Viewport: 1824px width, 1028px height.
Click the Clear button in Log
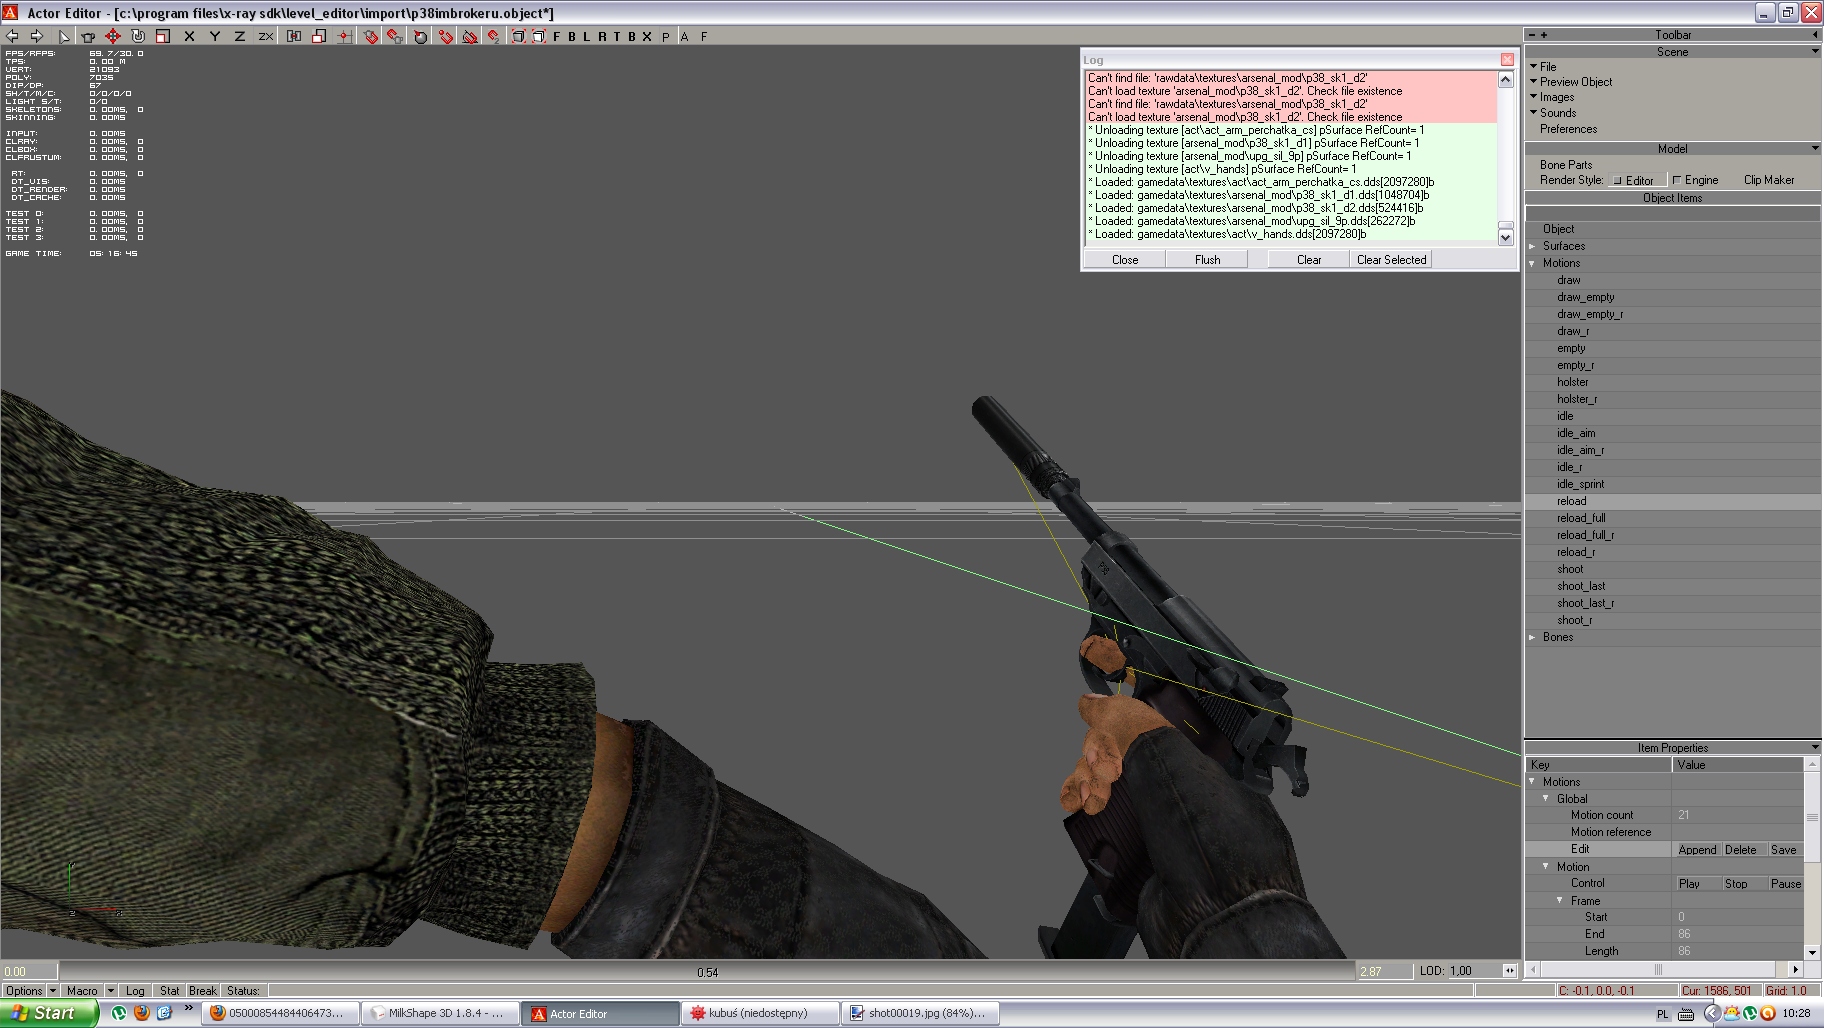point(1309,259)
